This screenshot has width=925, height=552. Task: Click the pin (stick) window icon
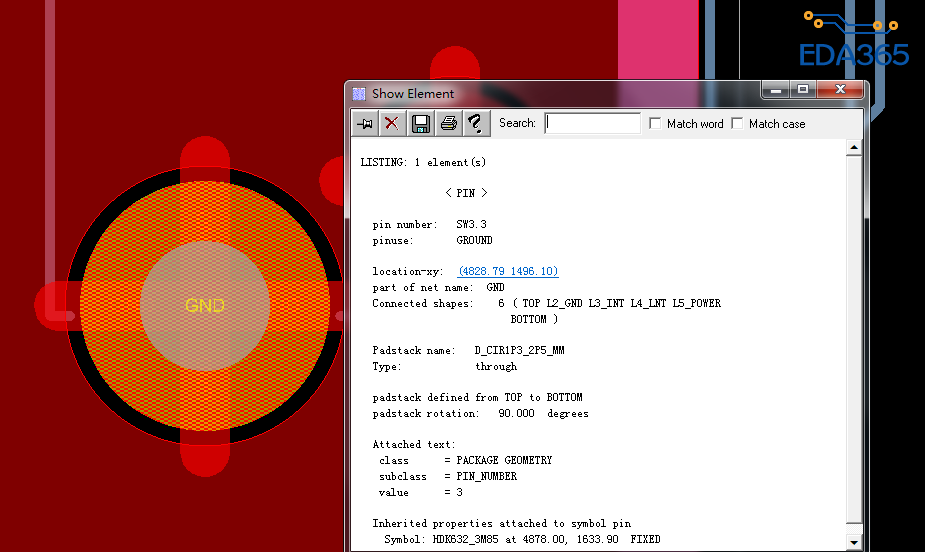365,123
